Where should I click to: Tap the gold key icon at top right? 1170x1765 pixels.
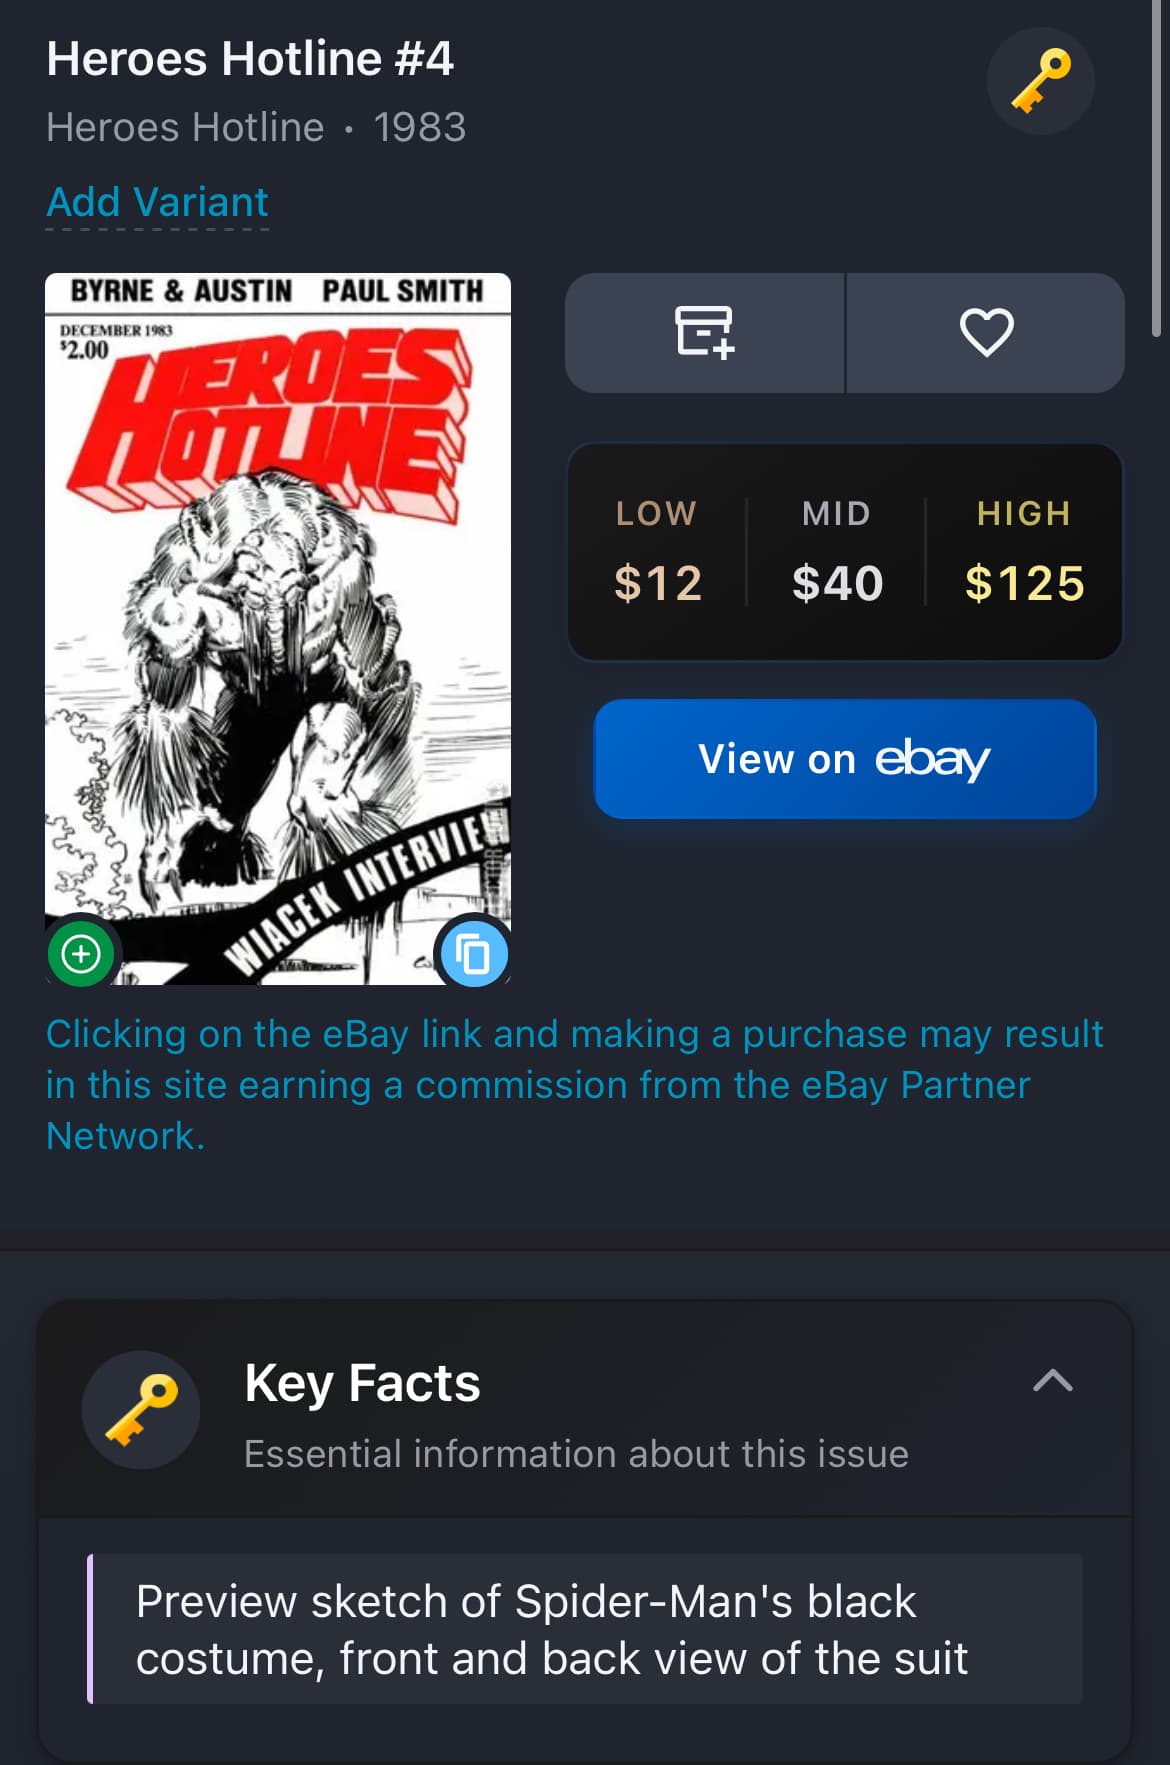click(1040, 81)
